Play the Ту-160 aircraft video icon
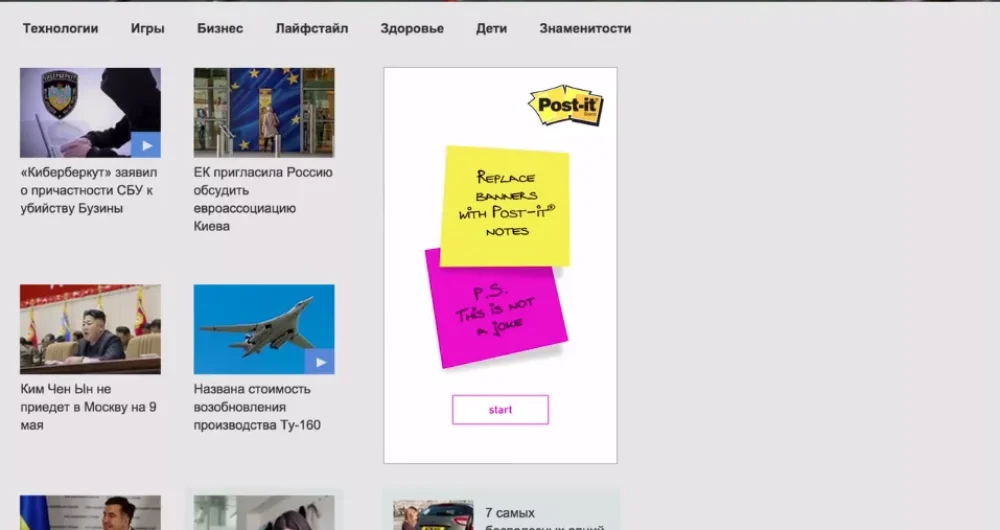Screen dimensions: 1000x530 point(320,362)
